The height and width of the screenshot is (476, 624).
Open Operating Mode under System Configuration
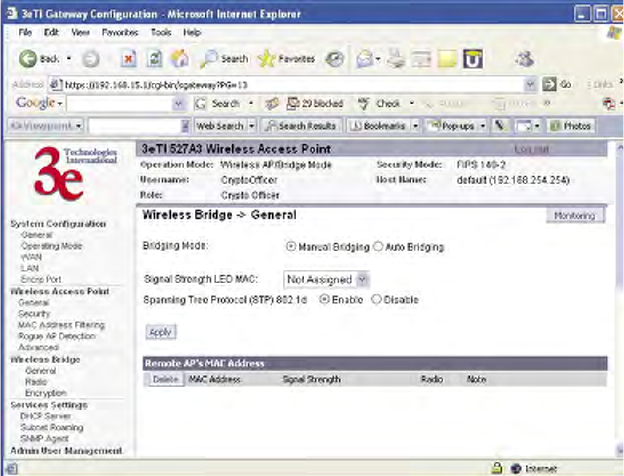click(51, 246)
